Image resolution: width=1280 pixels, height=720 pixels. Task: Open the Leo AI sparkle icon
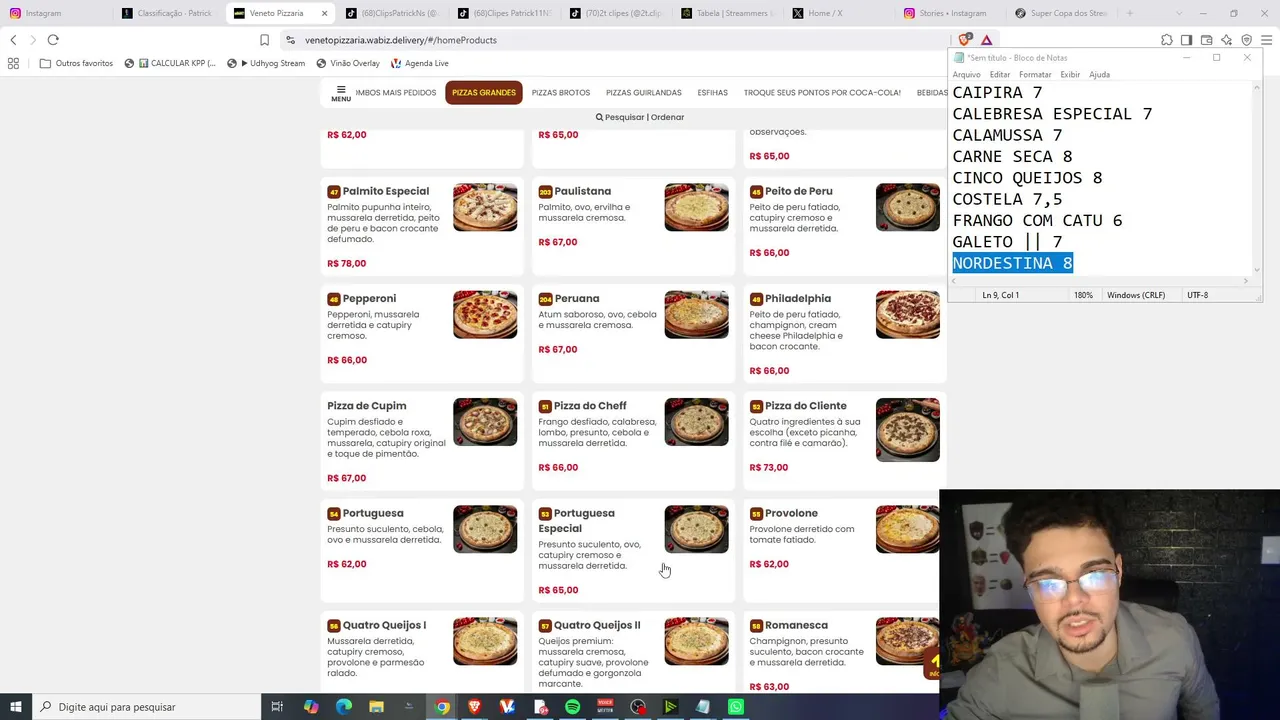1226,40
